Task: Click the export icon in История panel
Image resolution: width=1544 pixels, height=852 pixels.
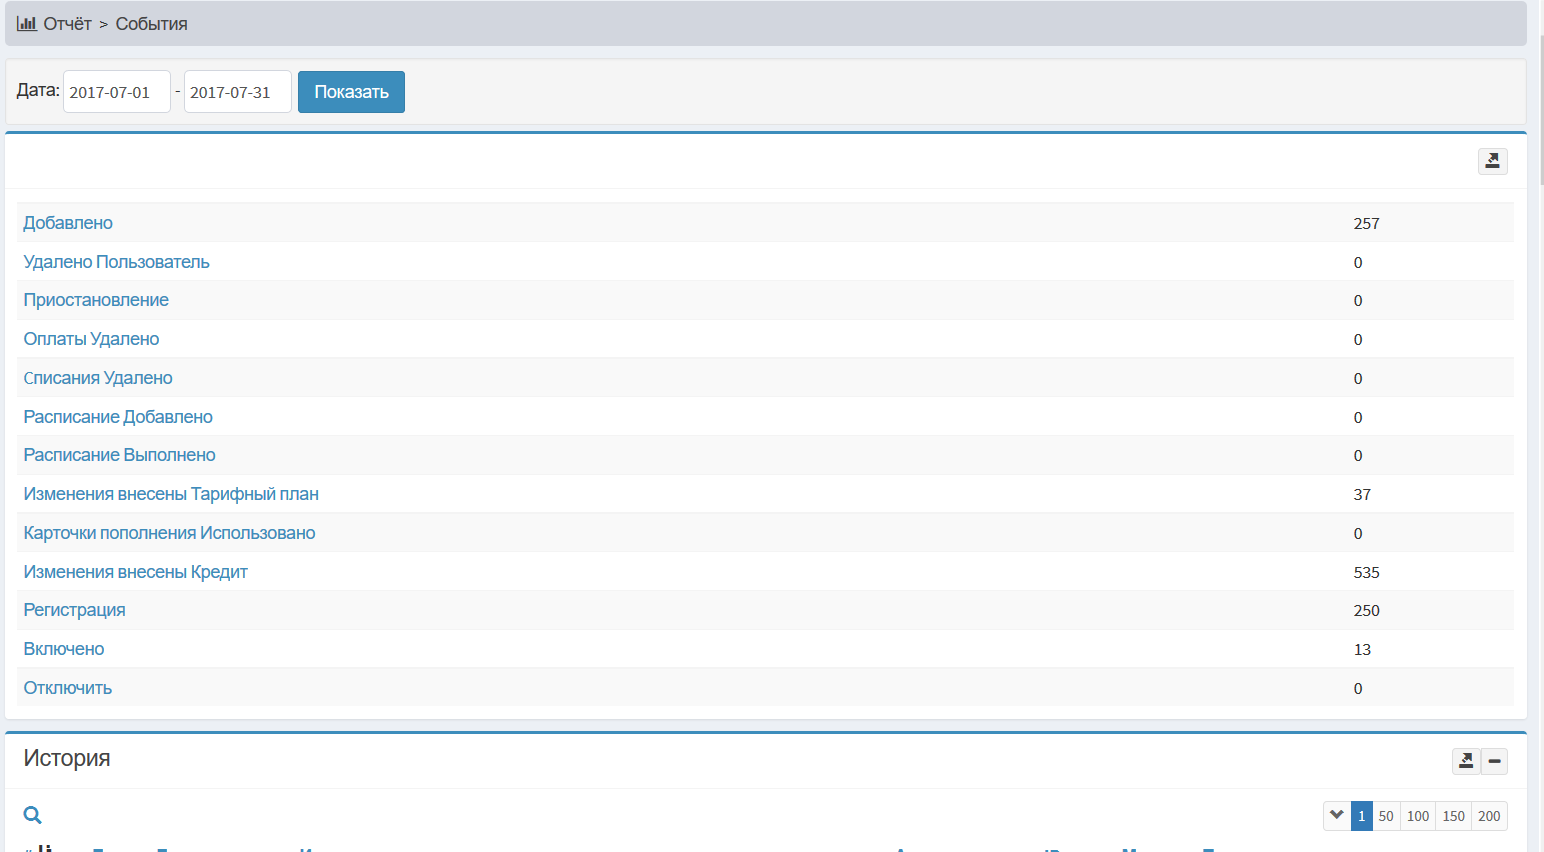Action: pyautogui.click(x=1466, y=761)
